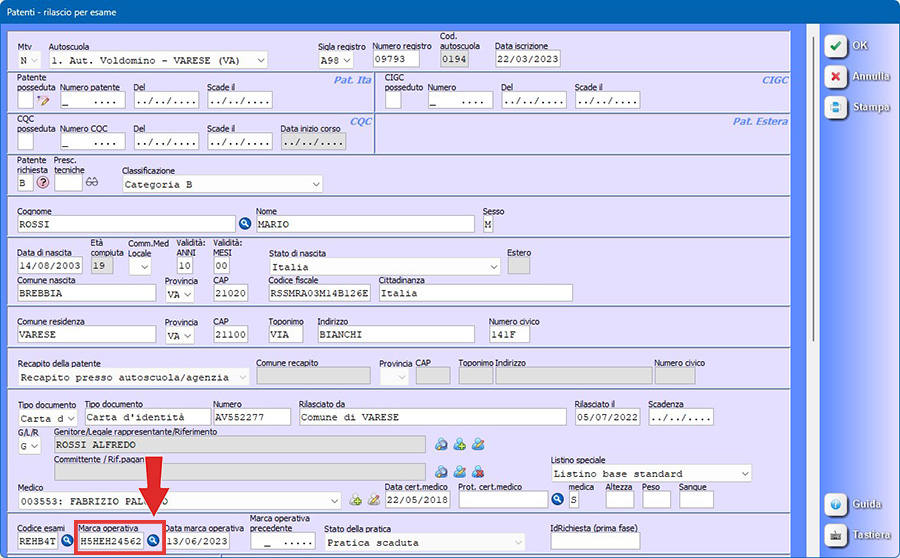Screen dimensions: 900x558
Task: Click the add doctor icon beside Medico
Action: (355, 500)
